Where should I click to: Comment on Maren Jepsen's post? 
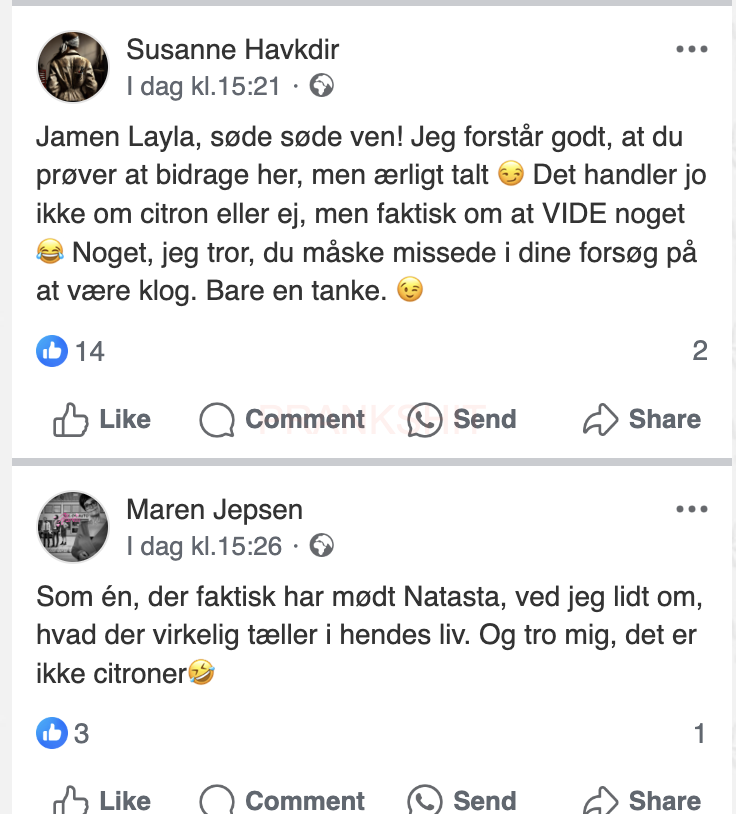pos(282,800)
